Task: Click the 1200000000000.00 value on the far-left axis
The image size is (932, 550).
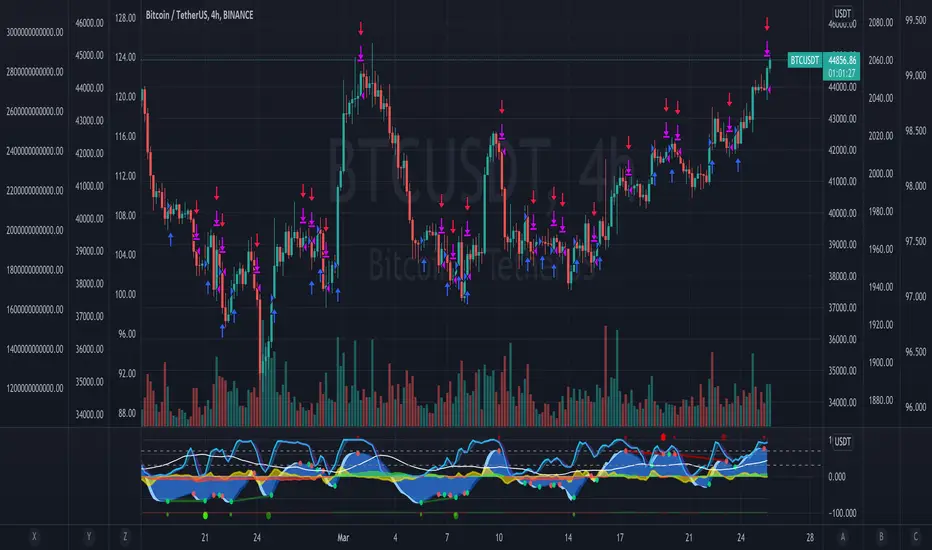Action: pos(34,388)
